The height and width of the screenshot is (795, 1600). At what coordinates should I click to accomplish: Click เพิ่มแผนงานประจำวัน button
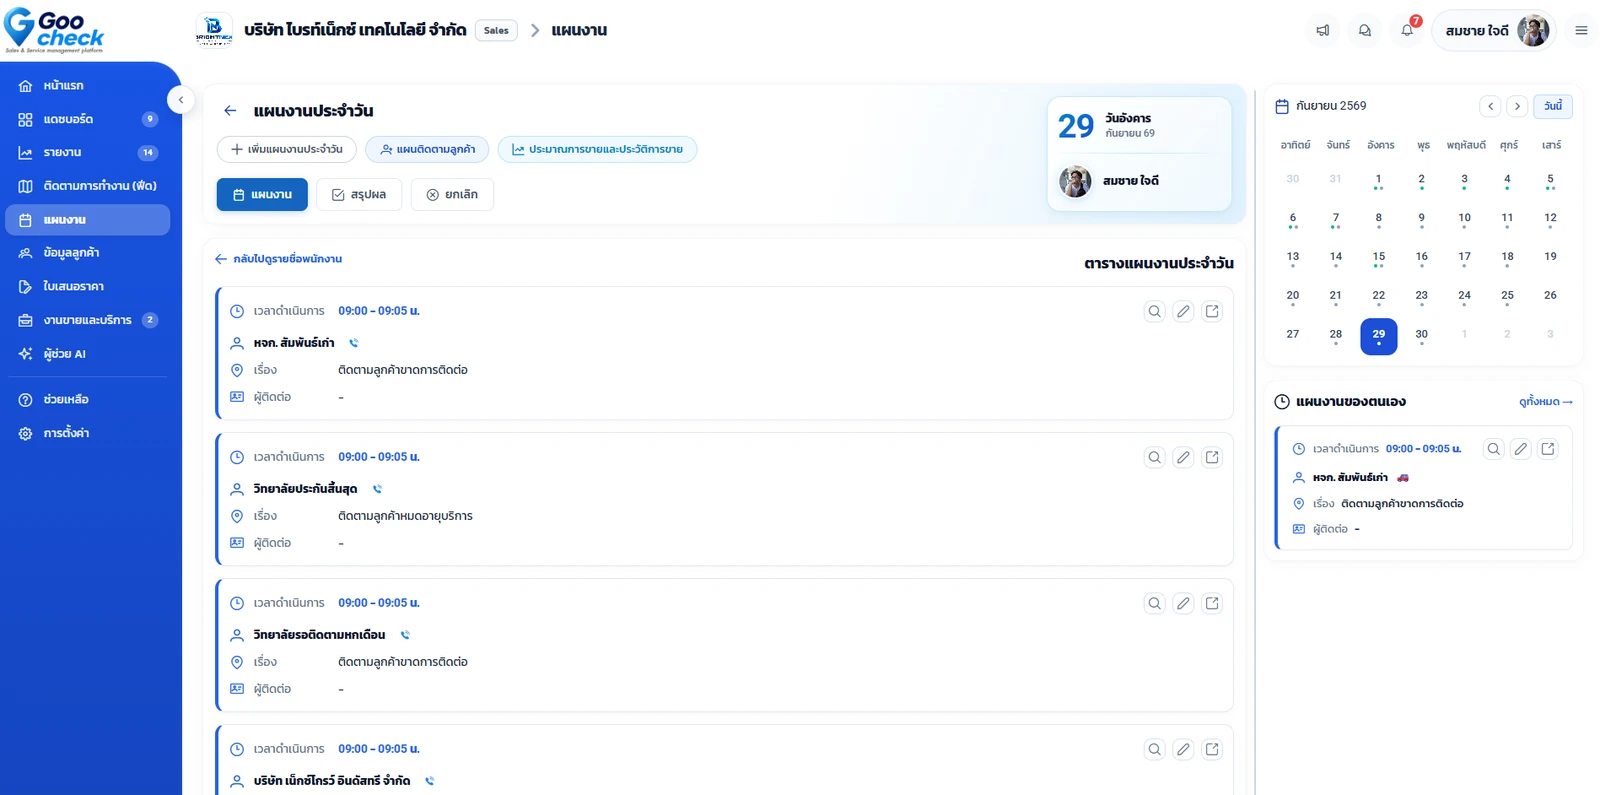[x=287, y=149]
